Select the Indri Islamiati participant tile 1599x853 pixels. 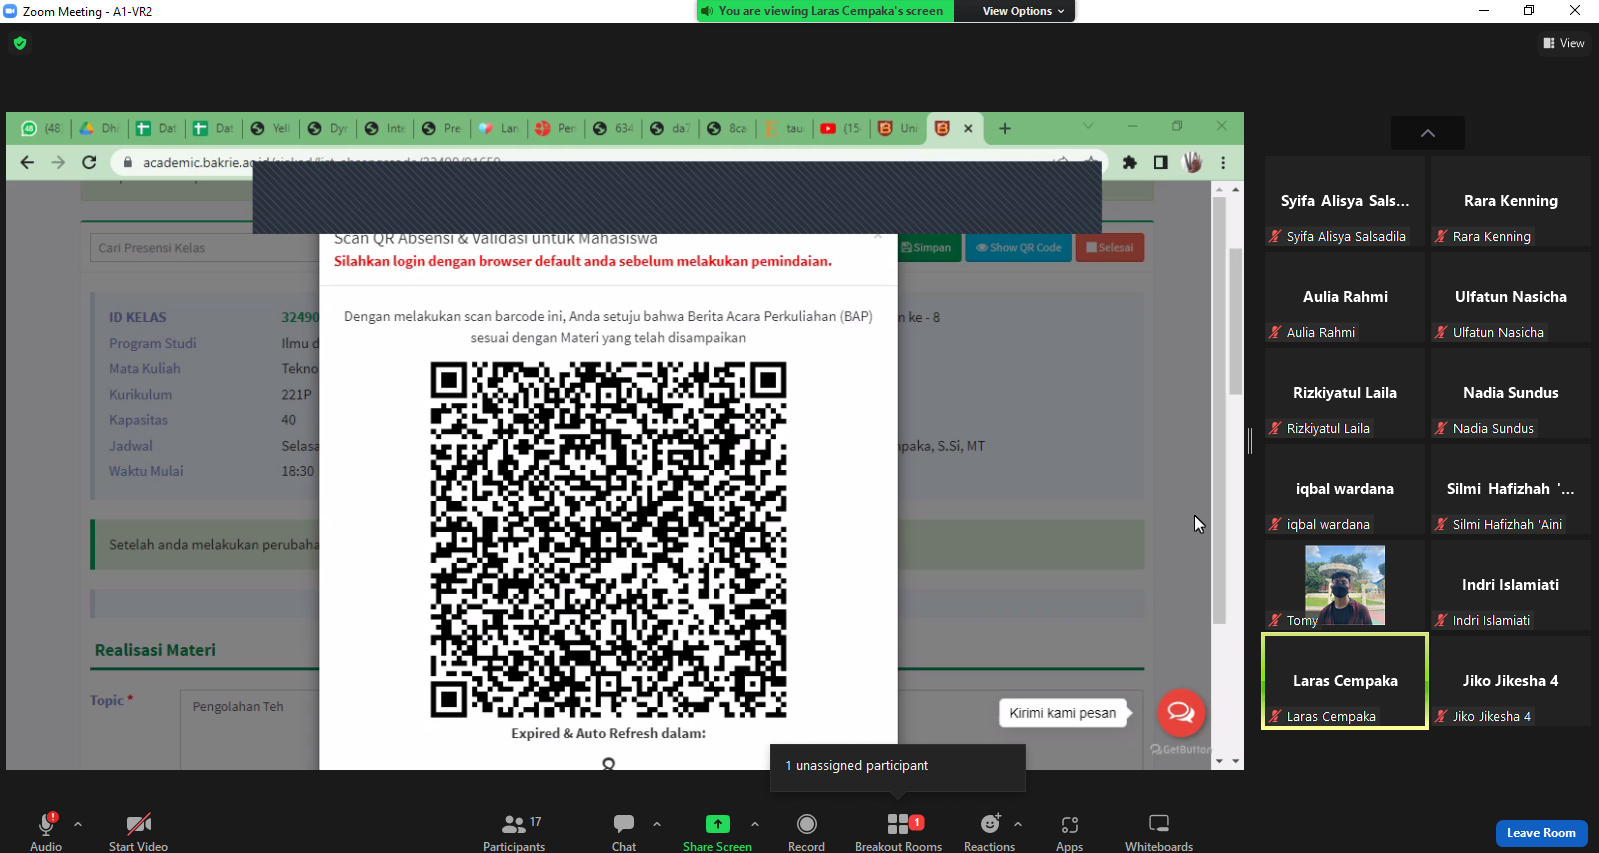click(1511, 585)
